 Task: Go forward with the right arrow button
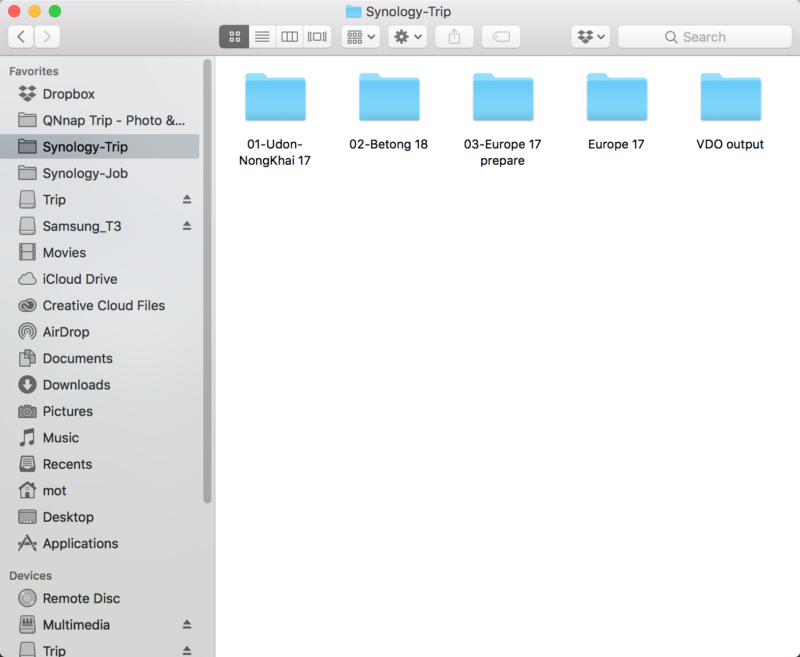[47, 37]
